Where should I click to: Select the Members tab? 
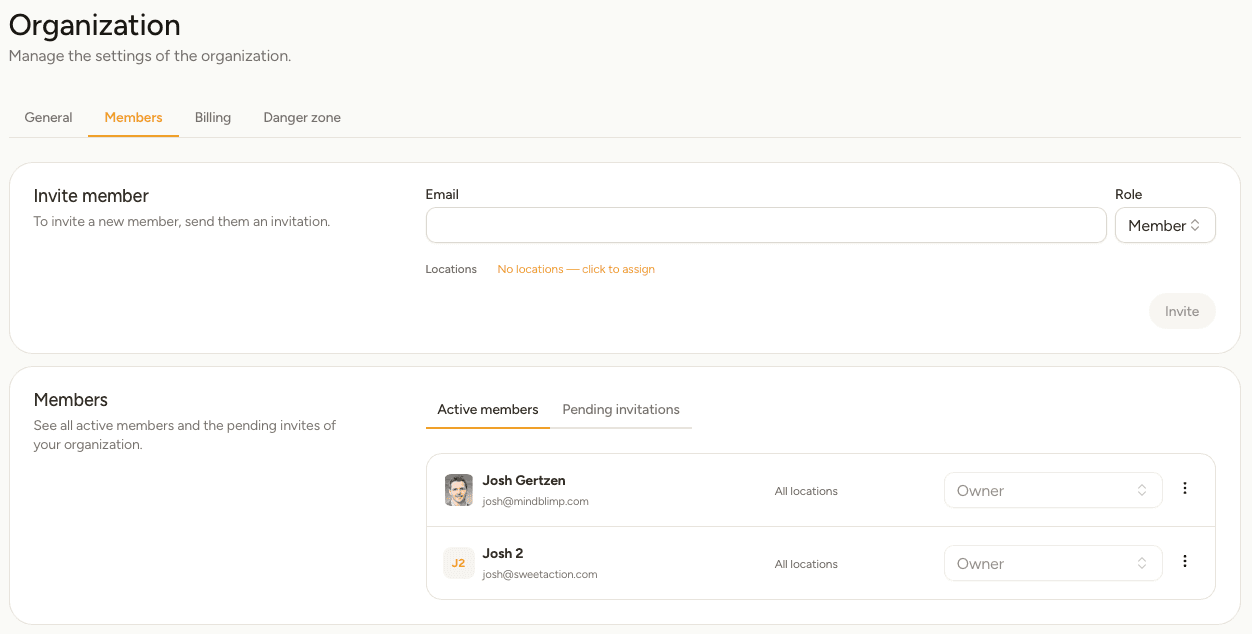pos(133,117)
